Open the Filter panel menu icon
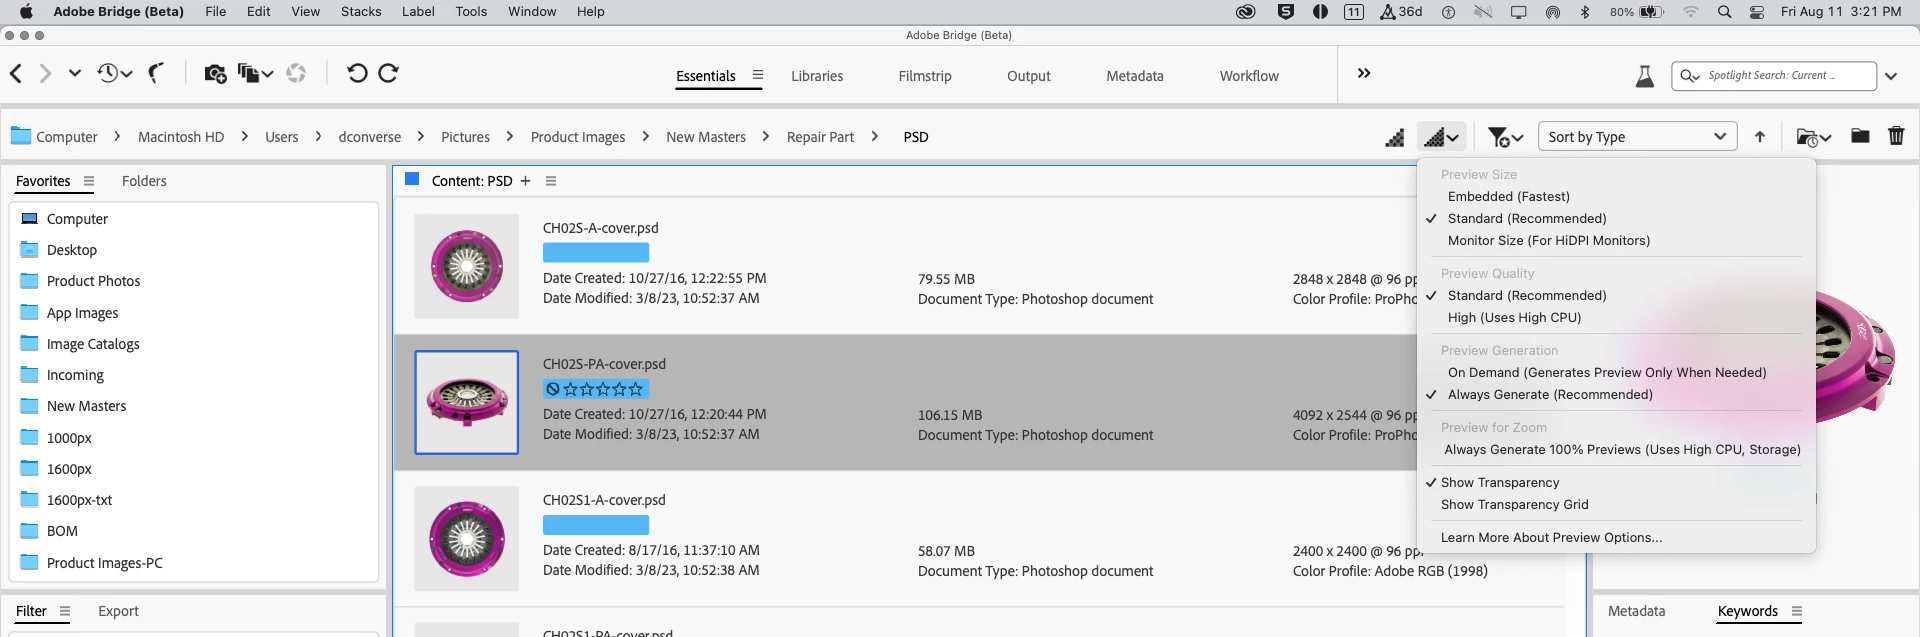1920x637 pixels. click(x=65, y=611)
